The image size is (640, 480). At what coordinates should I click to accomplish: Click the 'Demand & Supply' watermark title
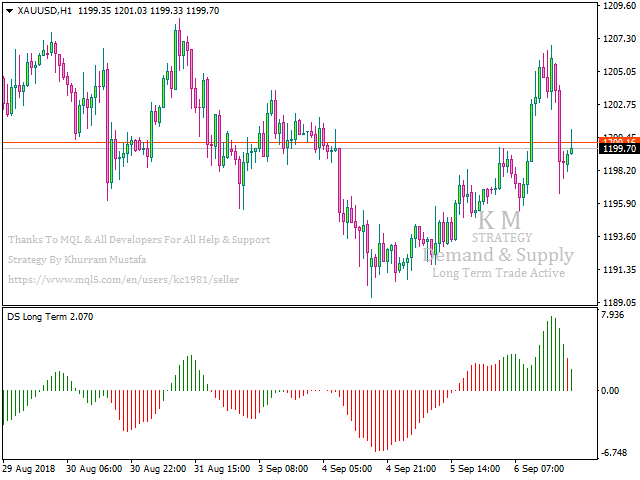[x=498, y=255]
